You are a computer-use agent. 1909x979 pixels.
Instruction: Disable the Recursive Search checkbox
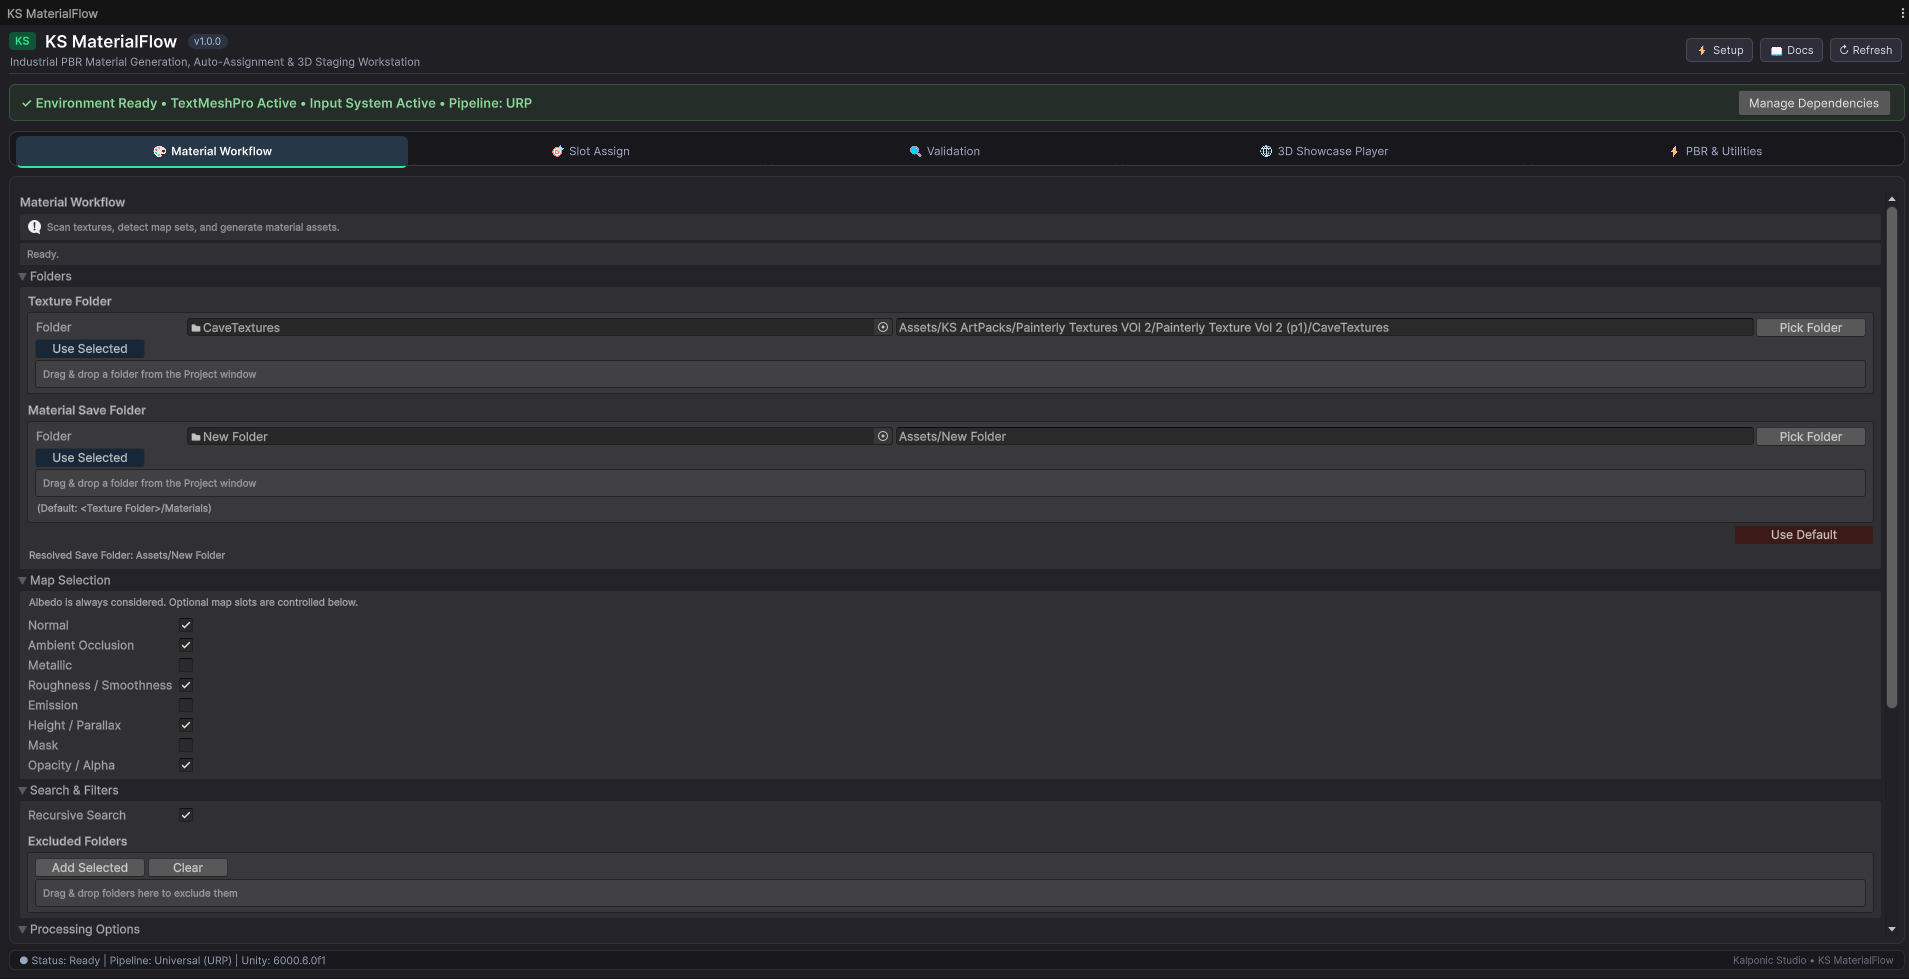(186, 815)
